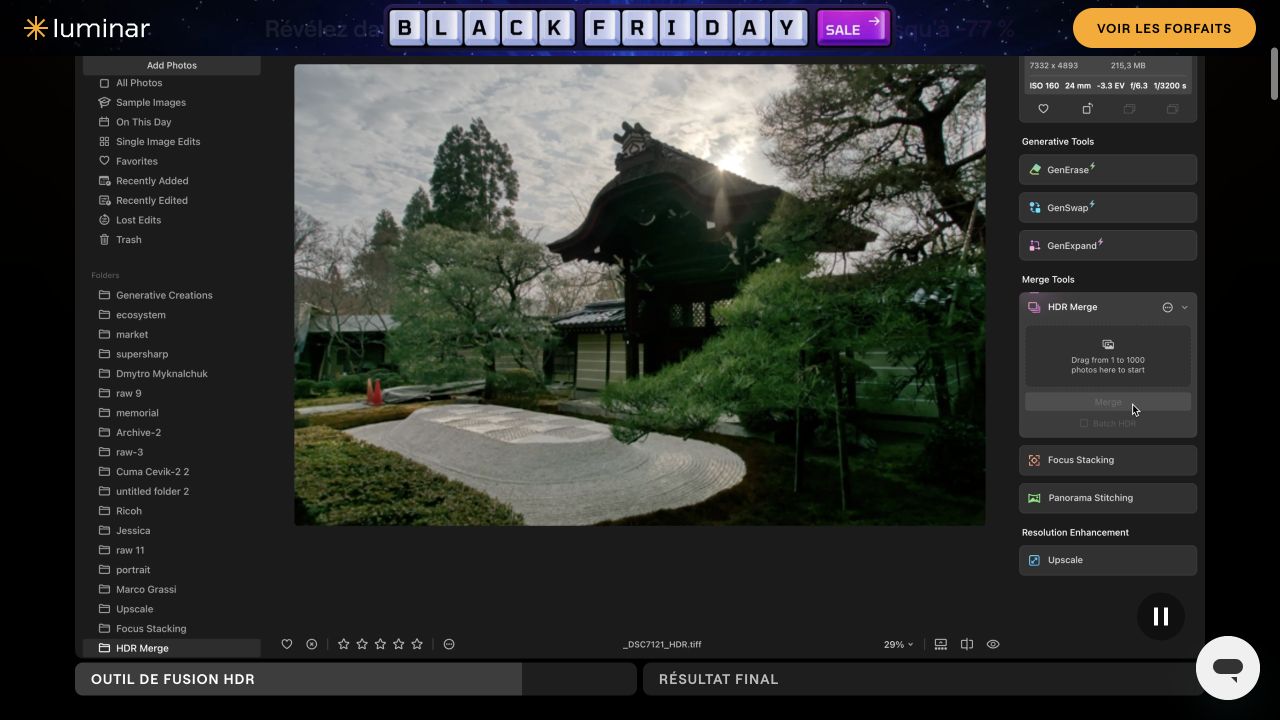The width and height of the screenshot is (1280, 720).
Task: Select the Sample Images icon
Action: pos(104,102)
